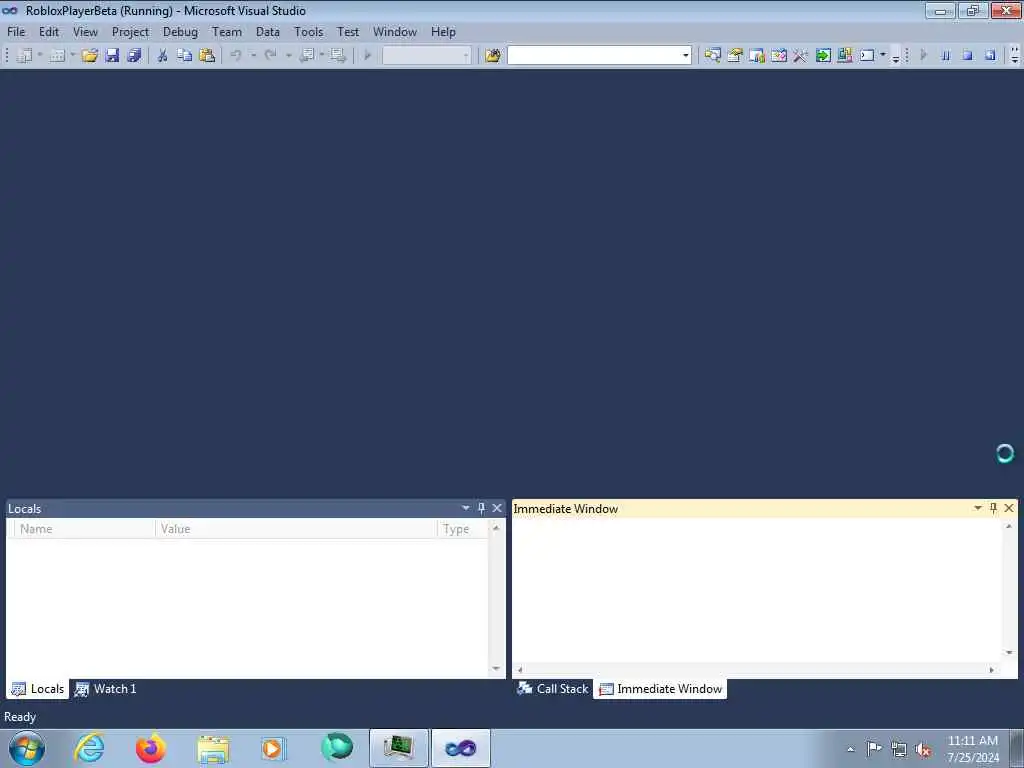Click the Paste clipboard icon
Viewport: 1024px width, 768px height.
(x=207, y=56)
